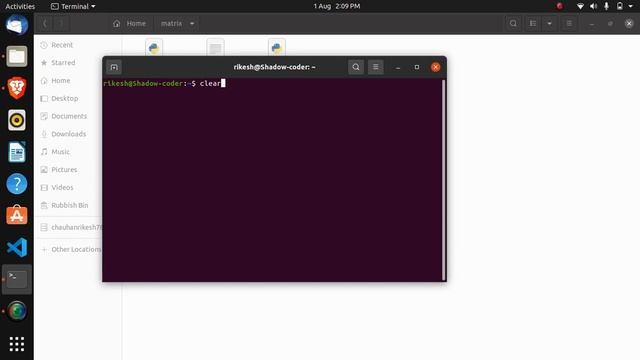Open the camera lens app in the dock
Viewport: 640px width, 360px height.
coord(17,311)
